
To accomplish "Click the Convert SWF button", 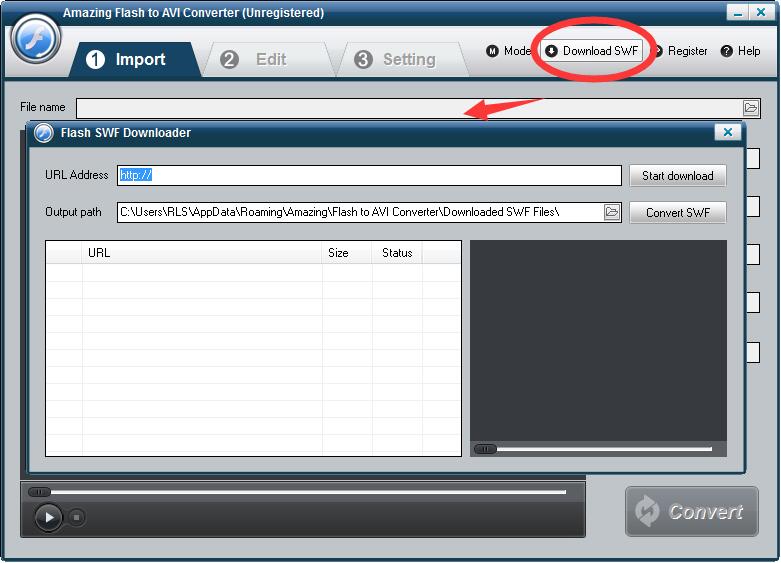I will (x=677, y=213).
